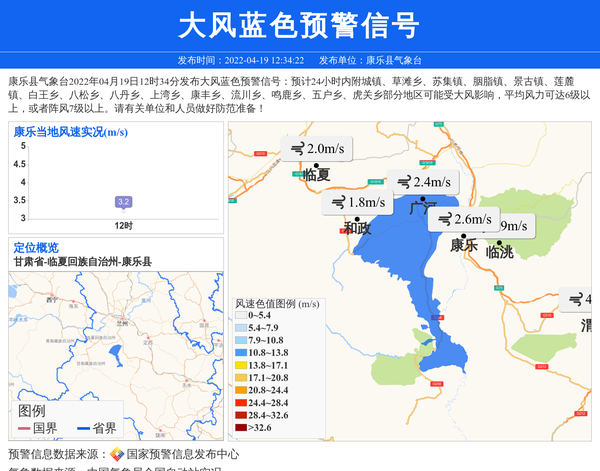Viewport: 600px width, 471px height.
Task: Click the 临夏 city marker dot
Action: click(x=316, y=165)
